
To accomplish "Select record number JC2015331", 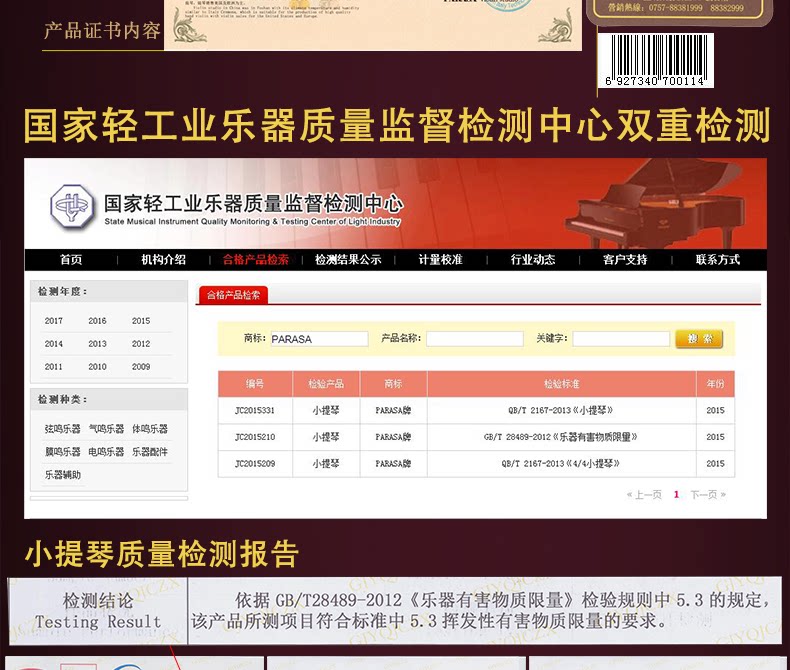I will point(255,411).
